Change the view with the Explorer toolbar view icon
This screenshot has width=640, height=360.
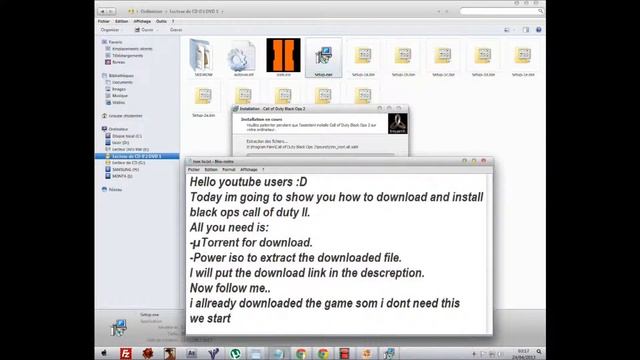[507, 30]
